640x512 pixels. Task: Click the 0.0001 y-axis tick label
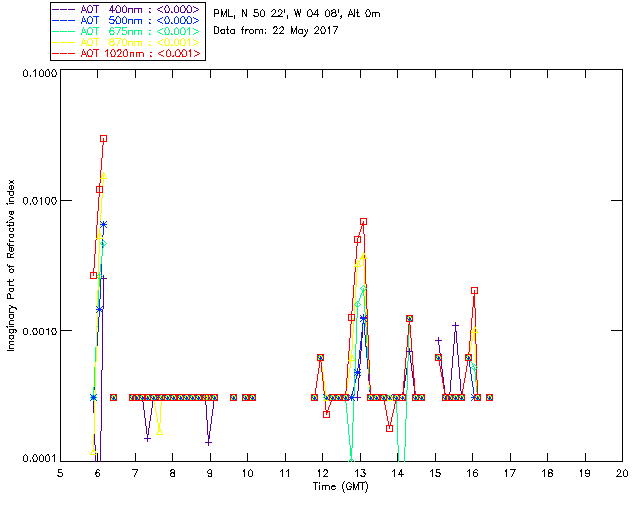(x=38, y=459)
